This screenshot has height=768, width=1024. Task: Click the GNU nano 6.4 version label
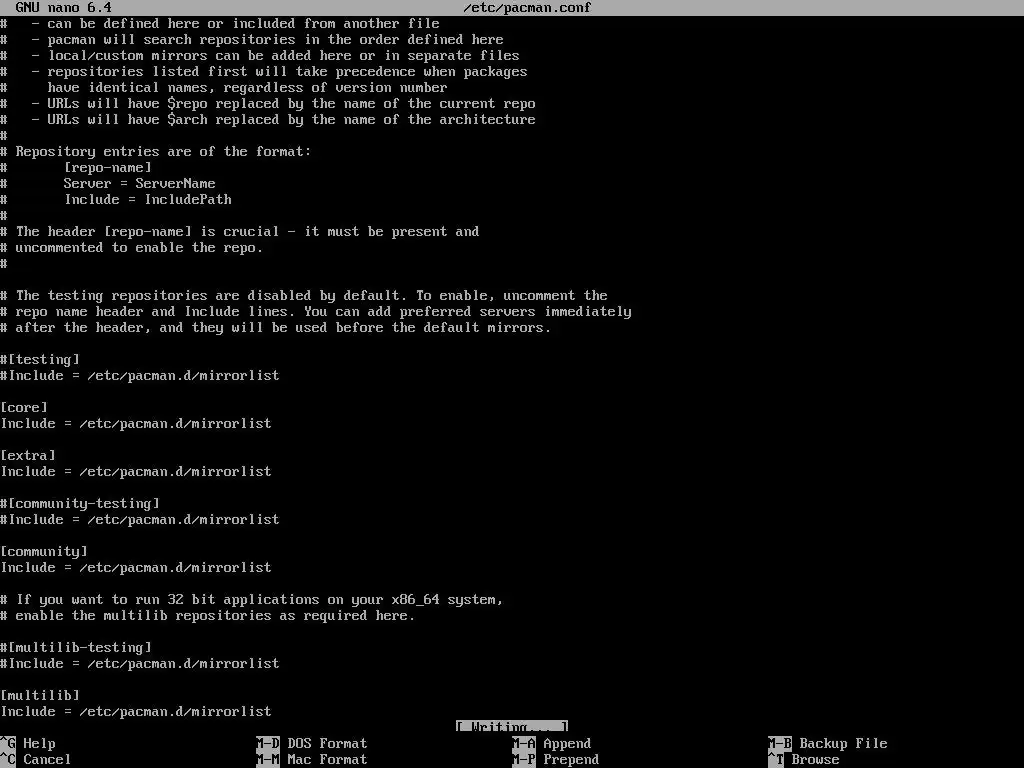point(63,8)
